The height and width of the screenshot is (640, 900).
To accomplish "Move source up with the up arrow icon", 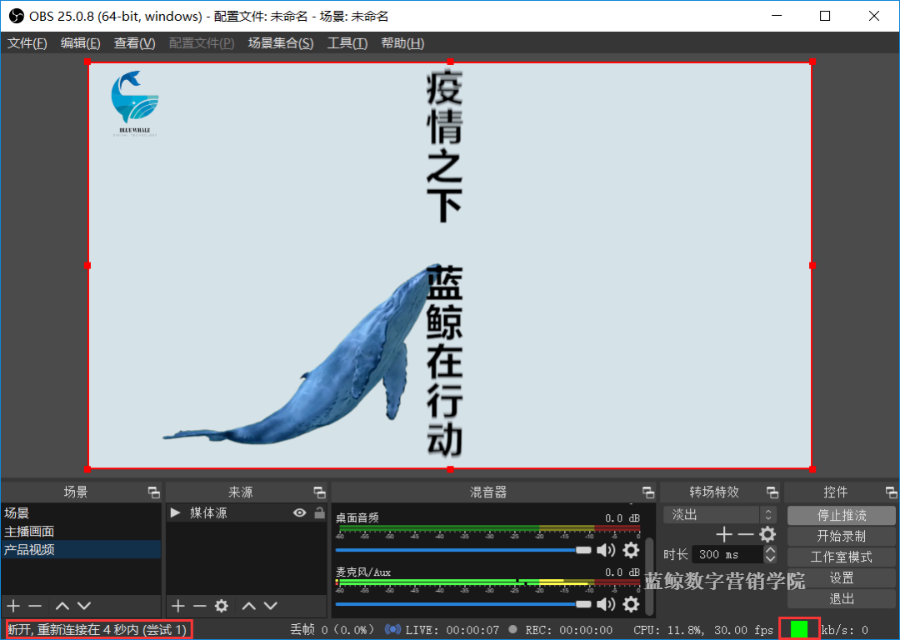I will click(249, 605).
